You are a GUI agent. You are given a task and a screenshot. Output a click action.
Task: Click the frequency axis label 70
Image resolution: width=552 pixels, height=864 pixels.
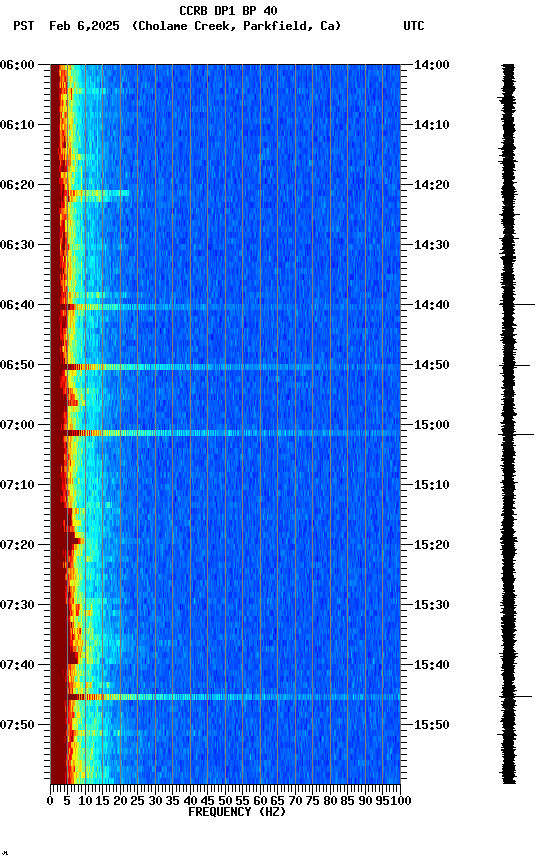(295, 801)
